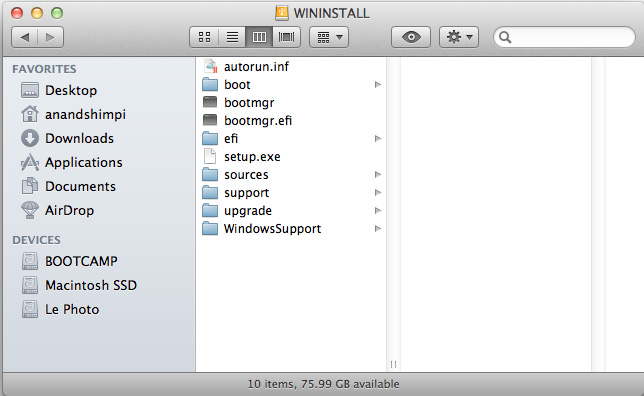
Task: Open AirDrop in the sidebar
Action: point(69,210)
